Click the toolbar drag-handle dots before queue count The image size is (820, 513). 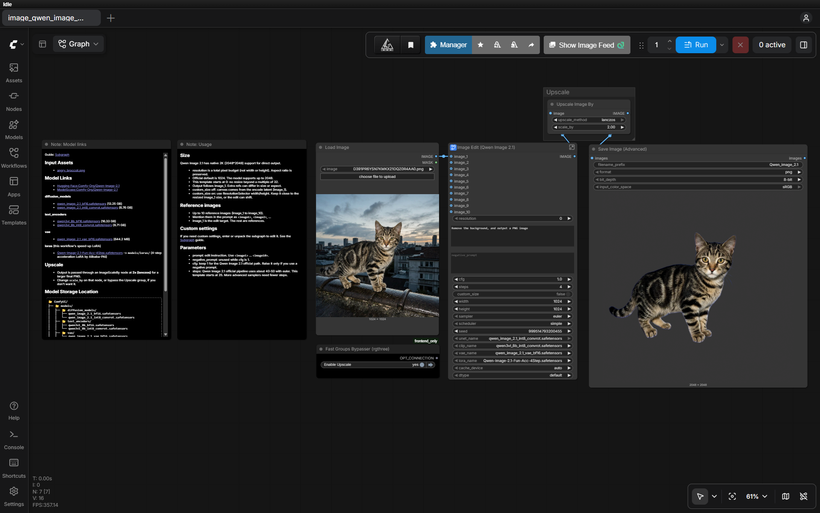click(641, 45)
